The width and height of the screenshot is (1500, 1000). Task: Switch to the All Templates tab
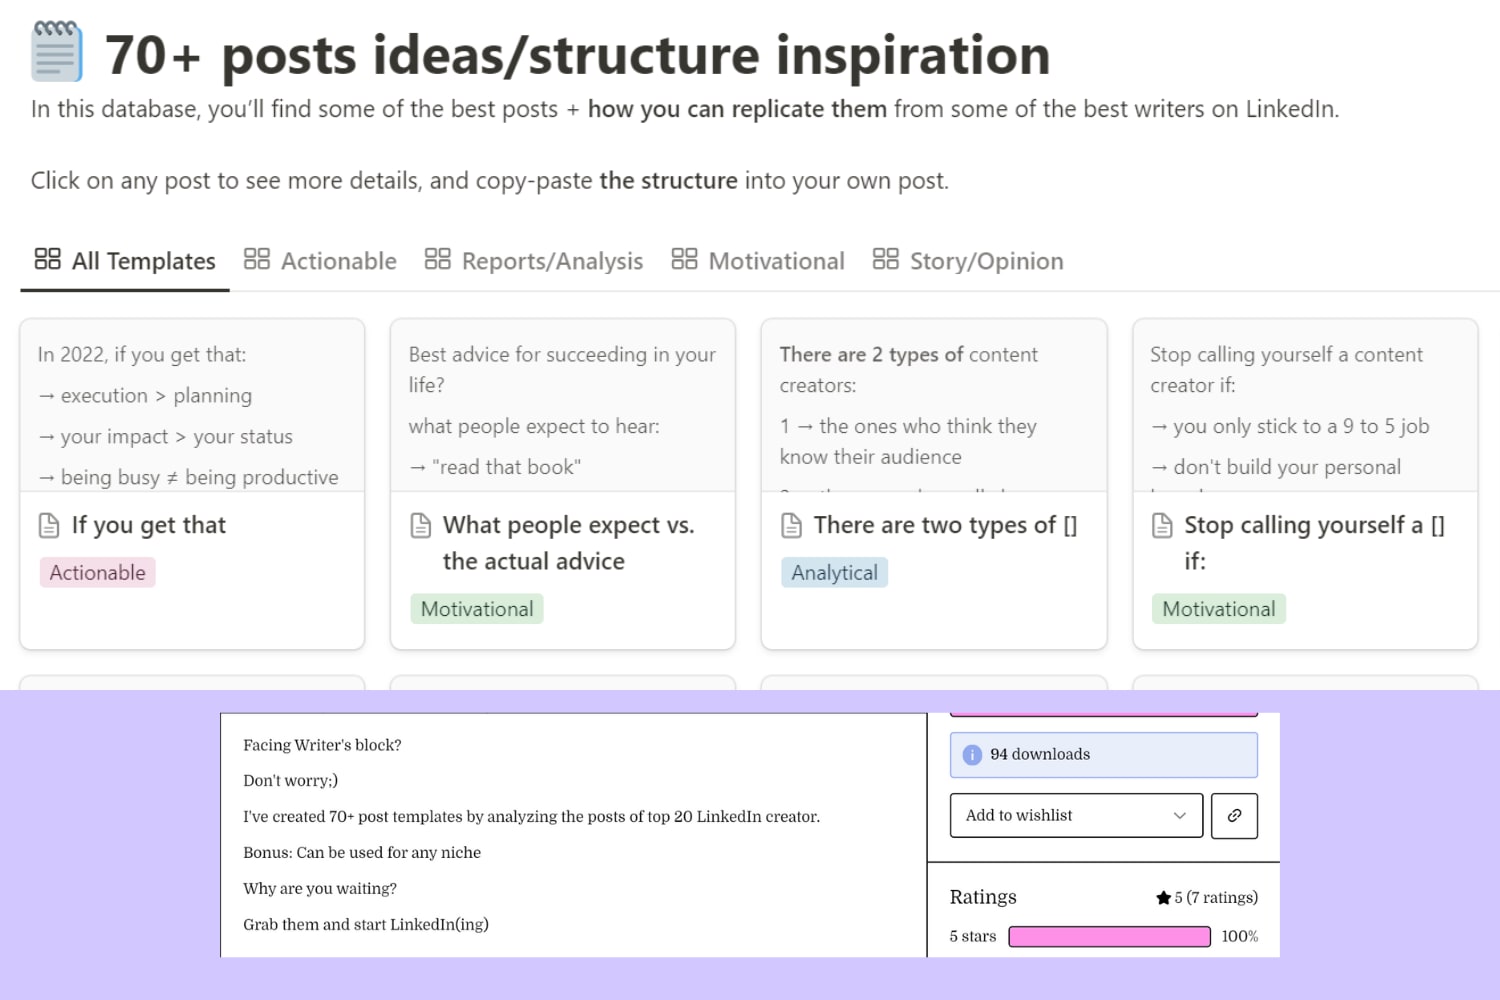pyautogui.click(x=125, y=261)
